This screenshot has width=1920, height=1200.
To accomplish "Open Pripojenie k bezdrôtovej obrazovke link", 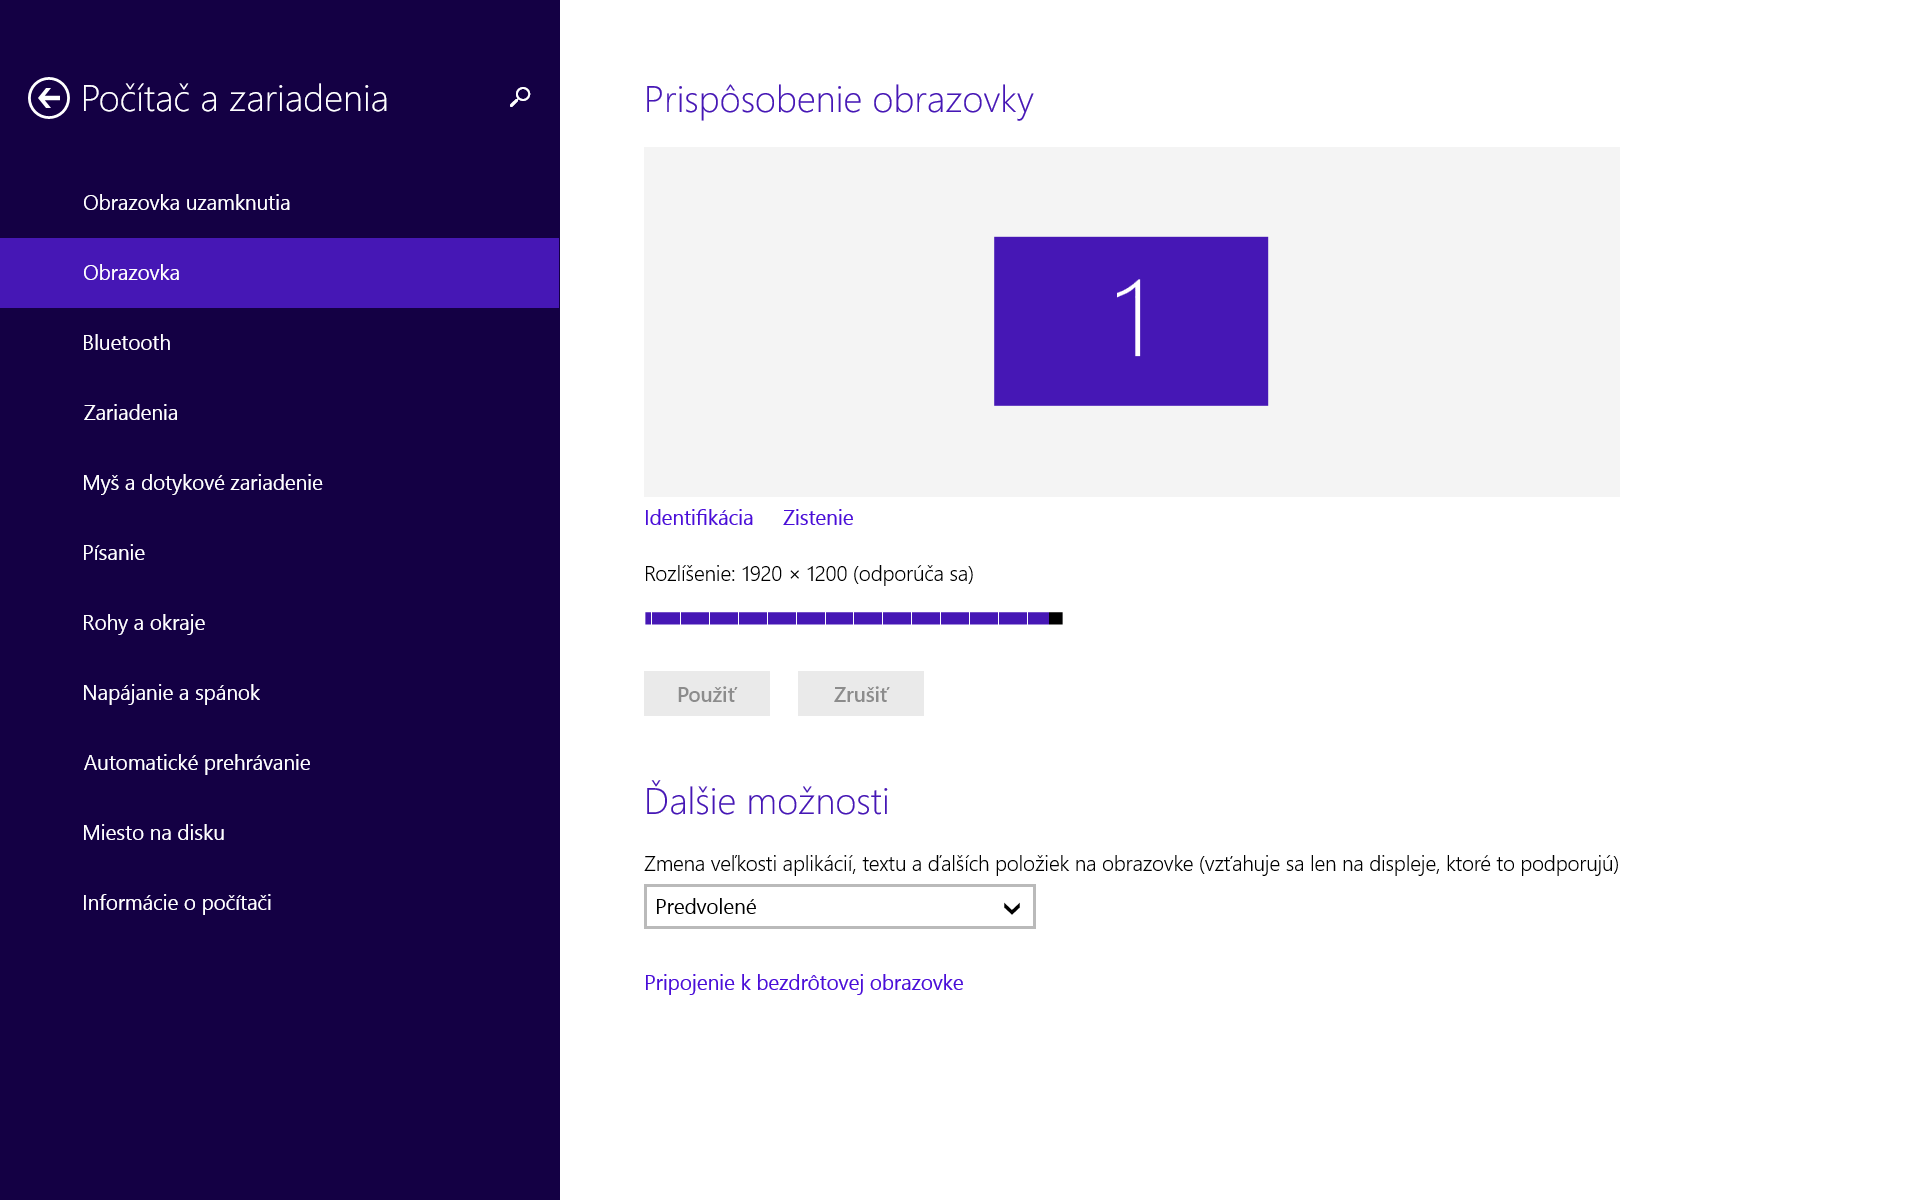I will click(x=804, y=983).
